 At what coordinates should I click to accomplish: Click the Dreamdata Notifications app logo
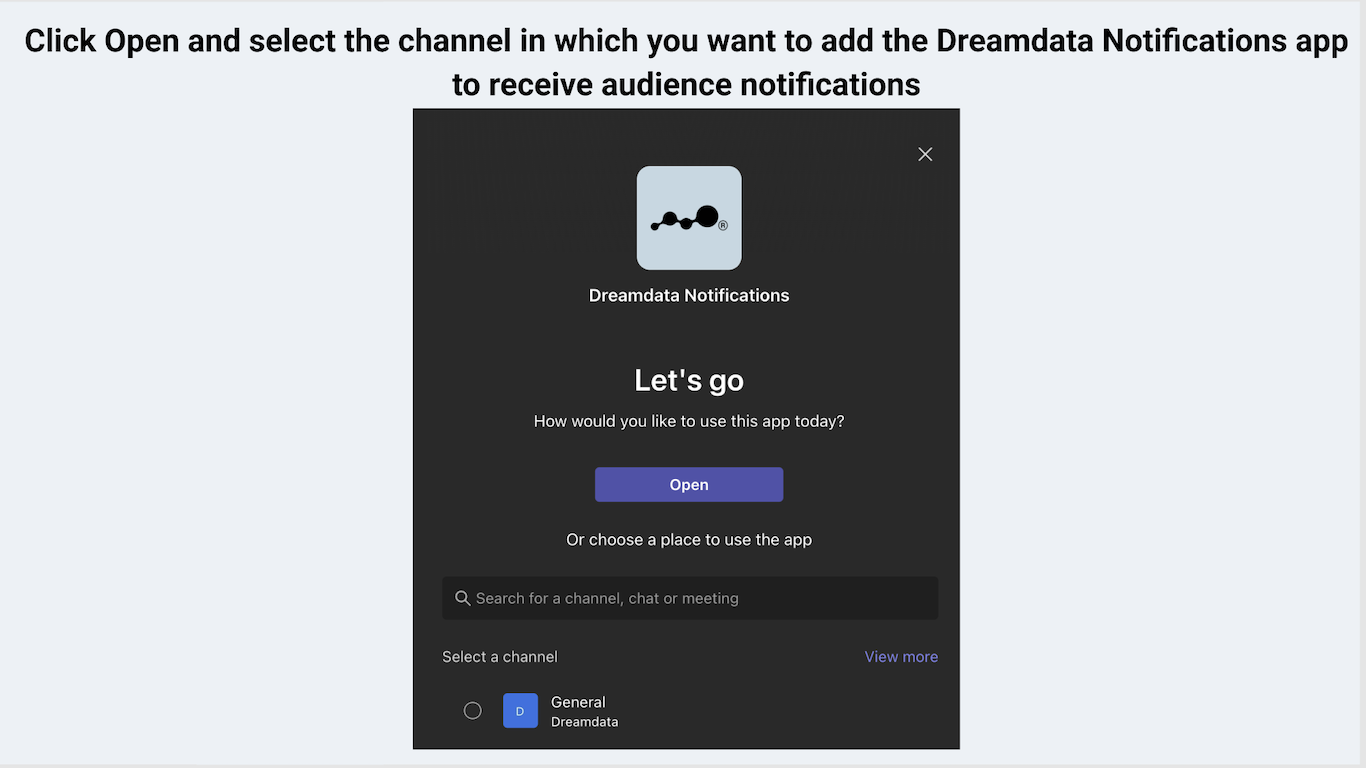[x=689, y=218]
